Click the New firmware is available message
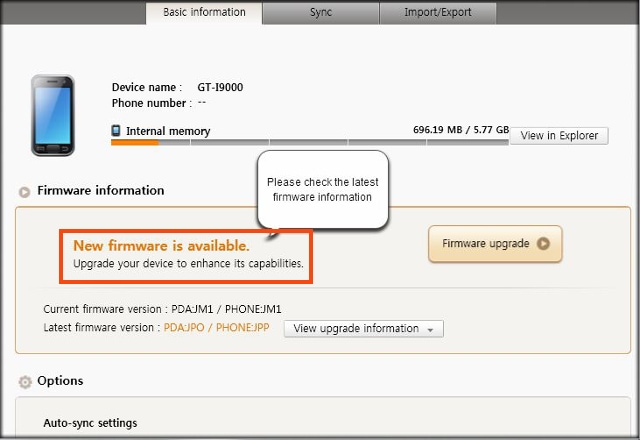Viewport: 640px width, 440px height. [x=161, y=246]
